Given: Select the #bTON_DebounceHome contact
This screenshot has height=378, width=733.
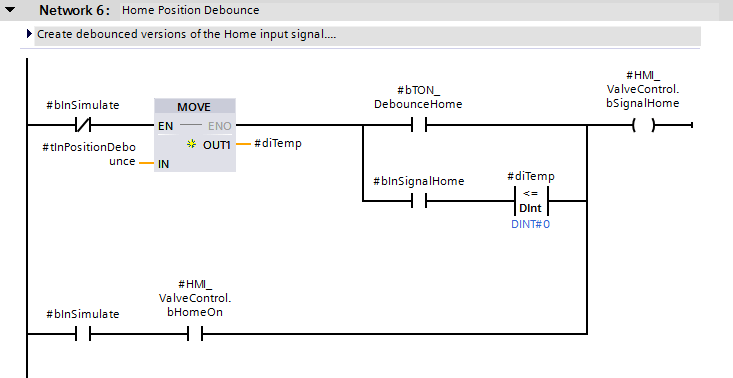Looking at the screenshot, I should click(419, 125).
